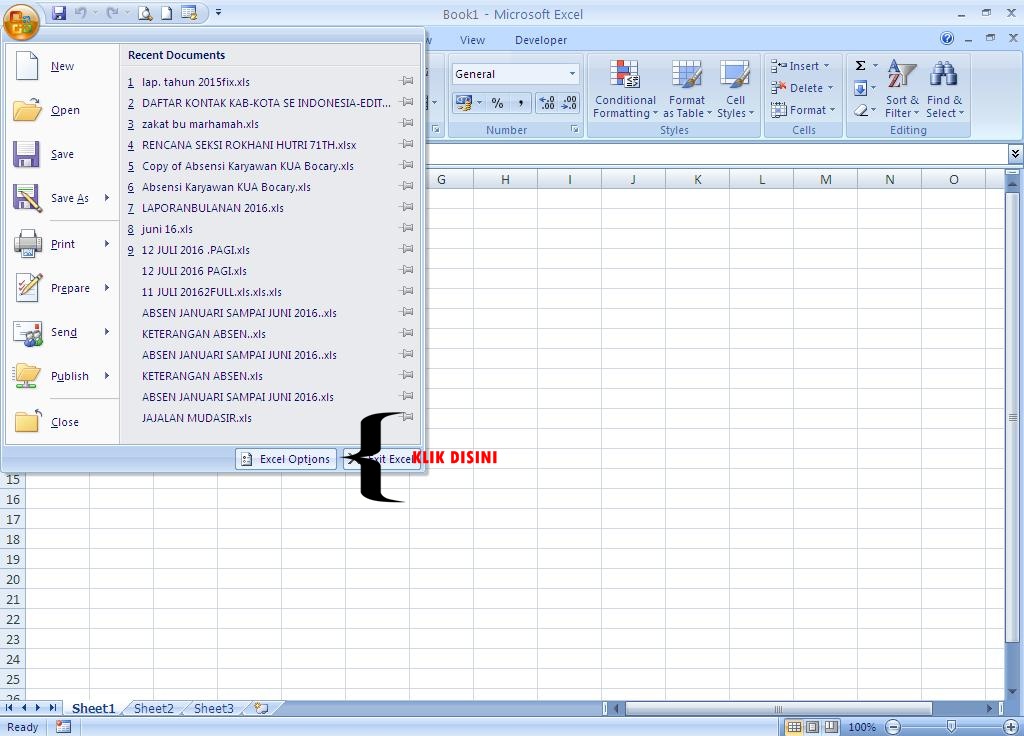Click the Save icon in Quick Access Toolbar
This screenshot has width=1024, height=736.
[x=59, y=13]
